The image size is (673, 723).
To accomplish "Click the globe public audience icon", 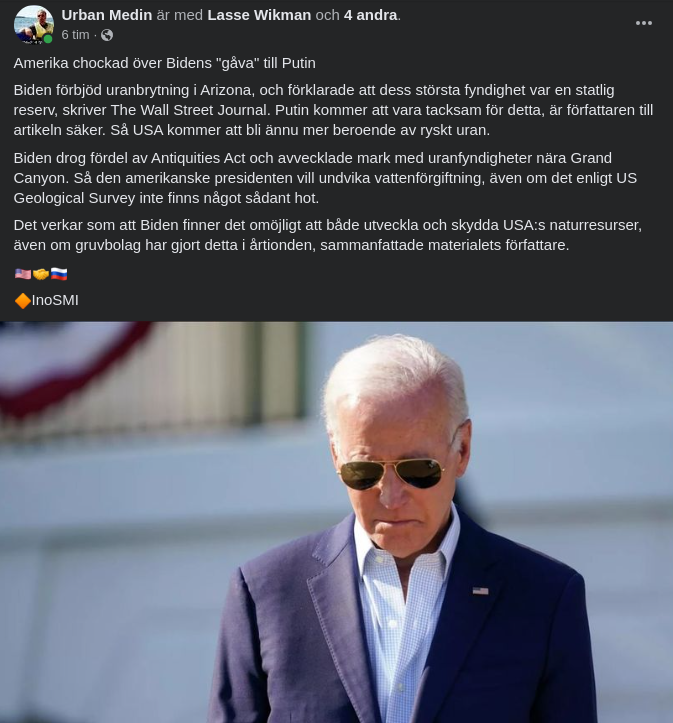I will (107, 35).
